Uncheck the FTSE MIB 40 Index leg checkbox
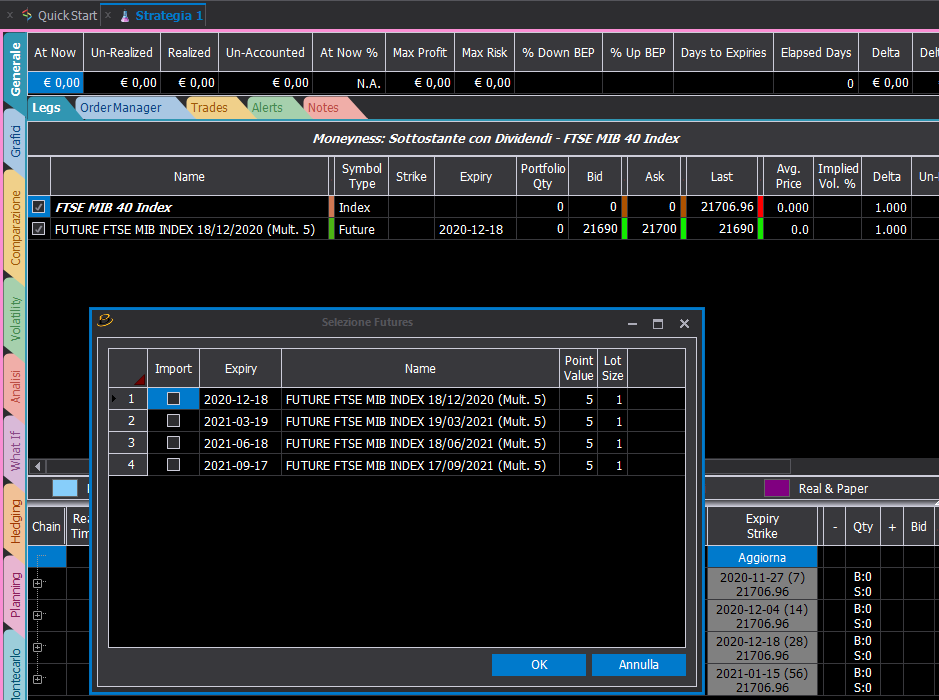Viewport: 939px width, 700px height. click(39, 207)
